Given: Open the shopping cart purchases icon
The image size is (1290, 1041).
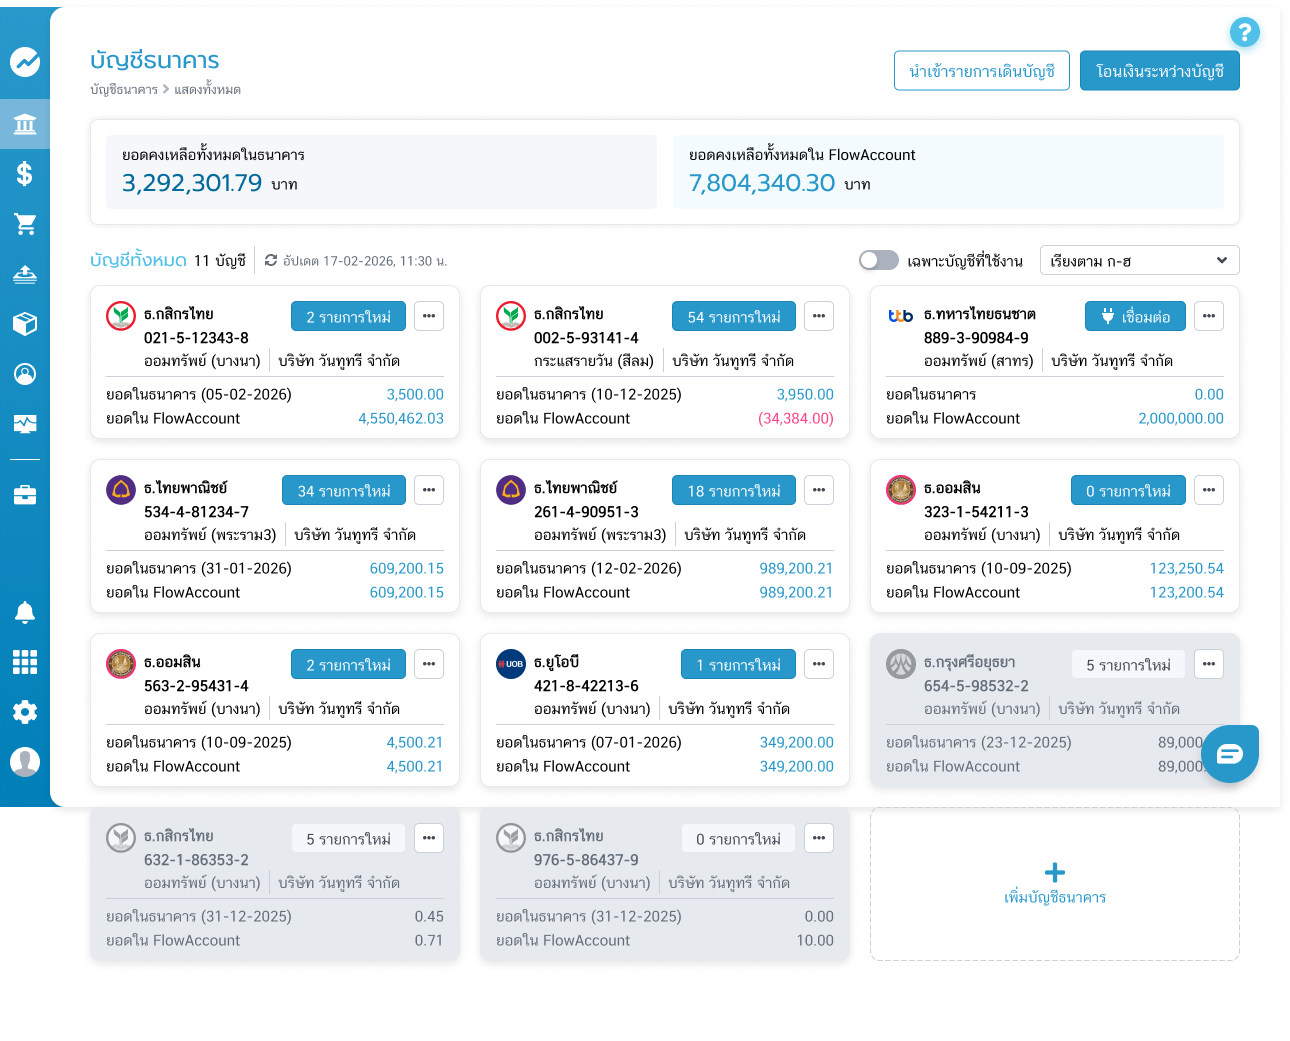Looking at the screenshot, I should coord(25,224).
